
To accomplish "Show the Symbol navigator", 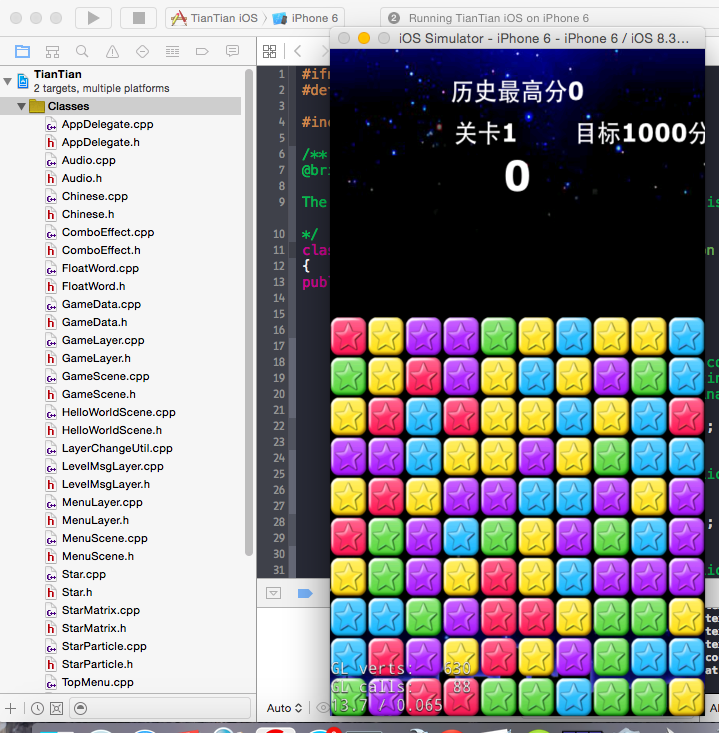I will click(52, 51).
